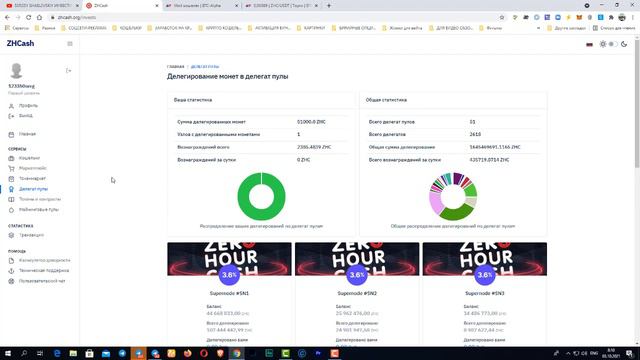This screenshot has width=640, height=360.
Task: Click the 3.6% badge on Supernode #SN1
Action: (229, 275)
